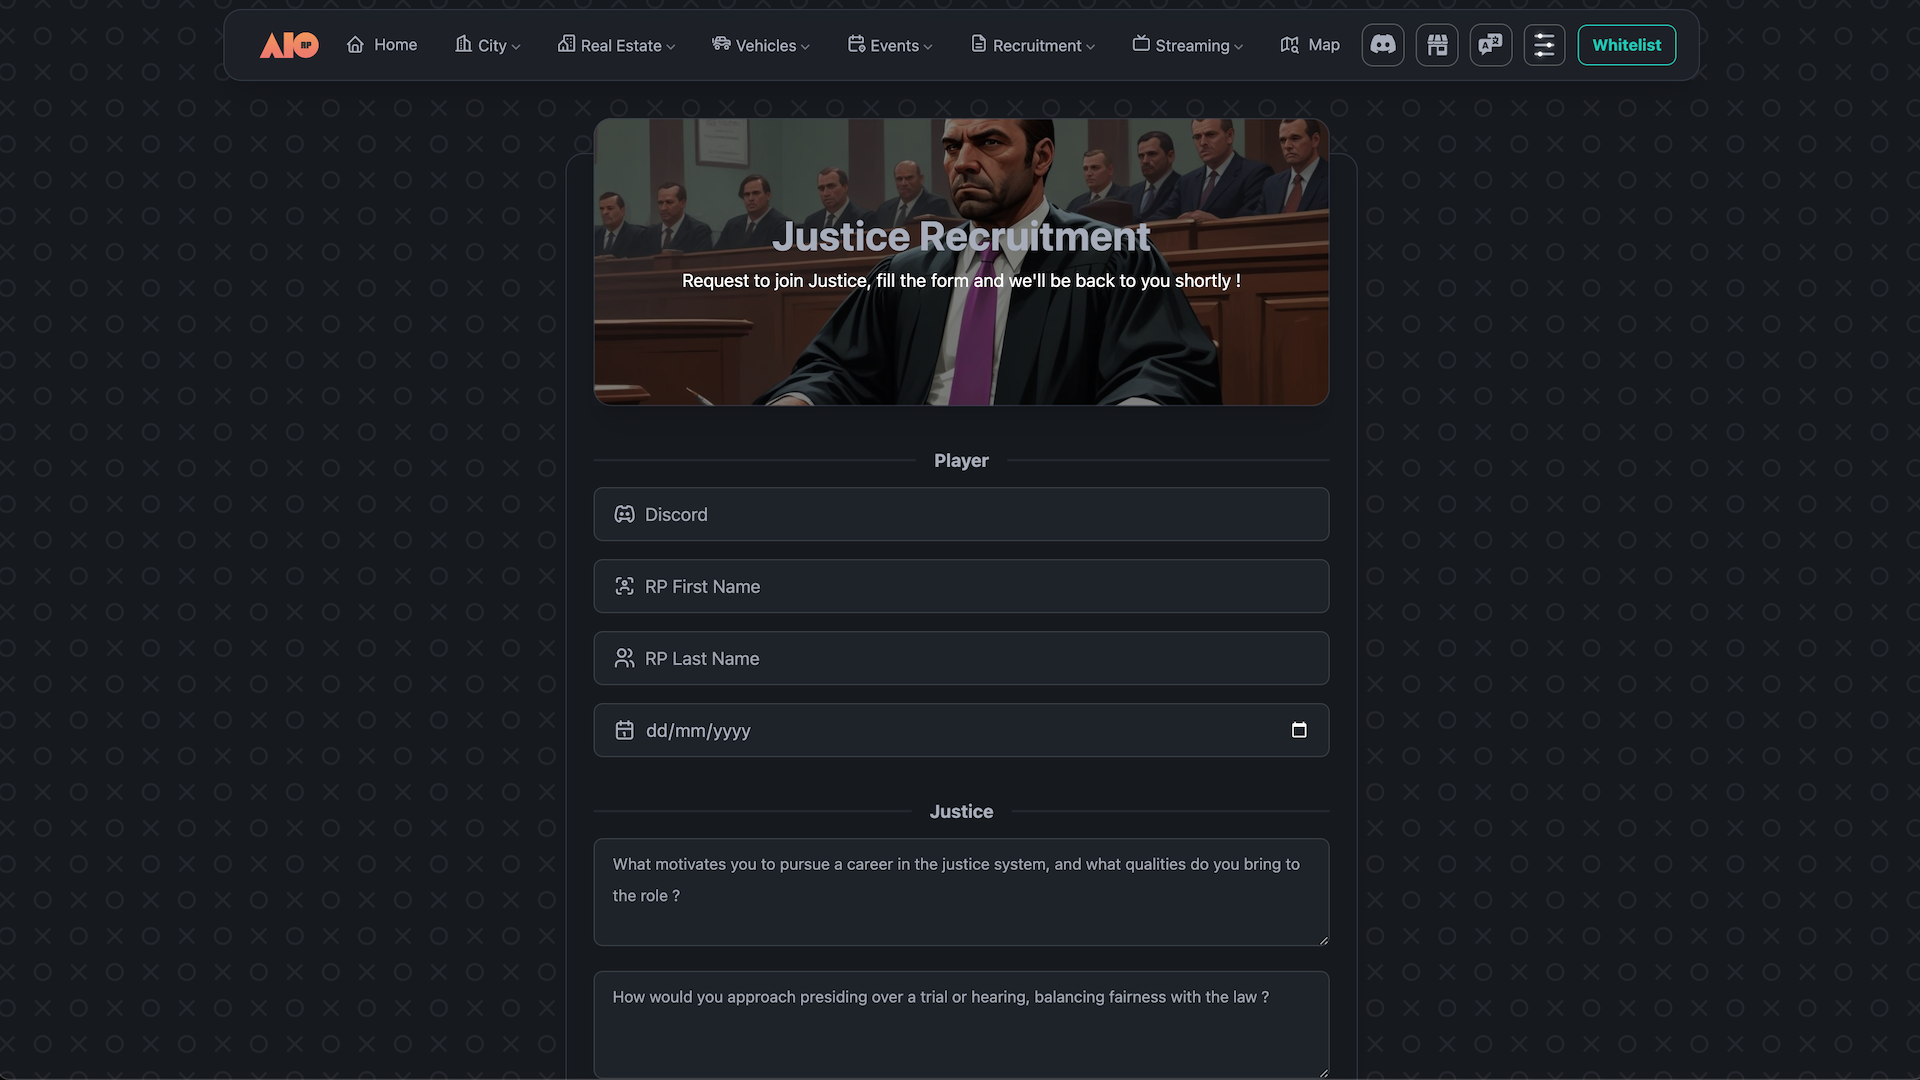Viewport: 1920px width, 1080px height.
Task: Click the AIO RP logo
Action: tap(289, 45)
